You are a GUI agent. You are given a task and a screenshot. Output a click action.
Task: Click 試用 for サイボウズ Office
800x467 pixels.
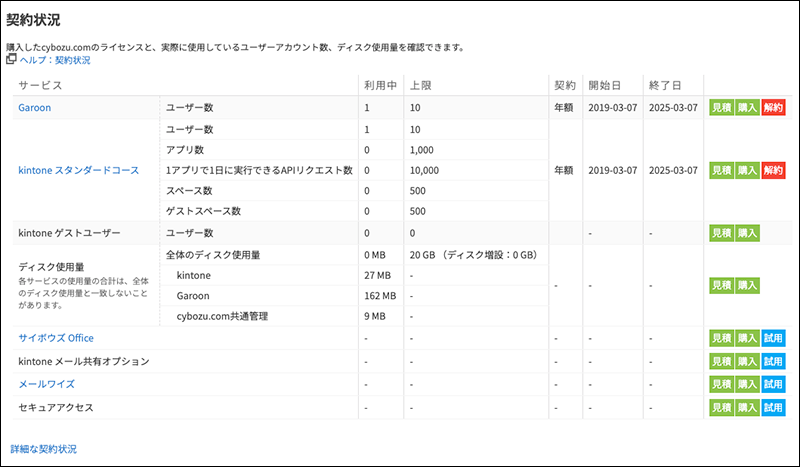[x=773, y=338]
